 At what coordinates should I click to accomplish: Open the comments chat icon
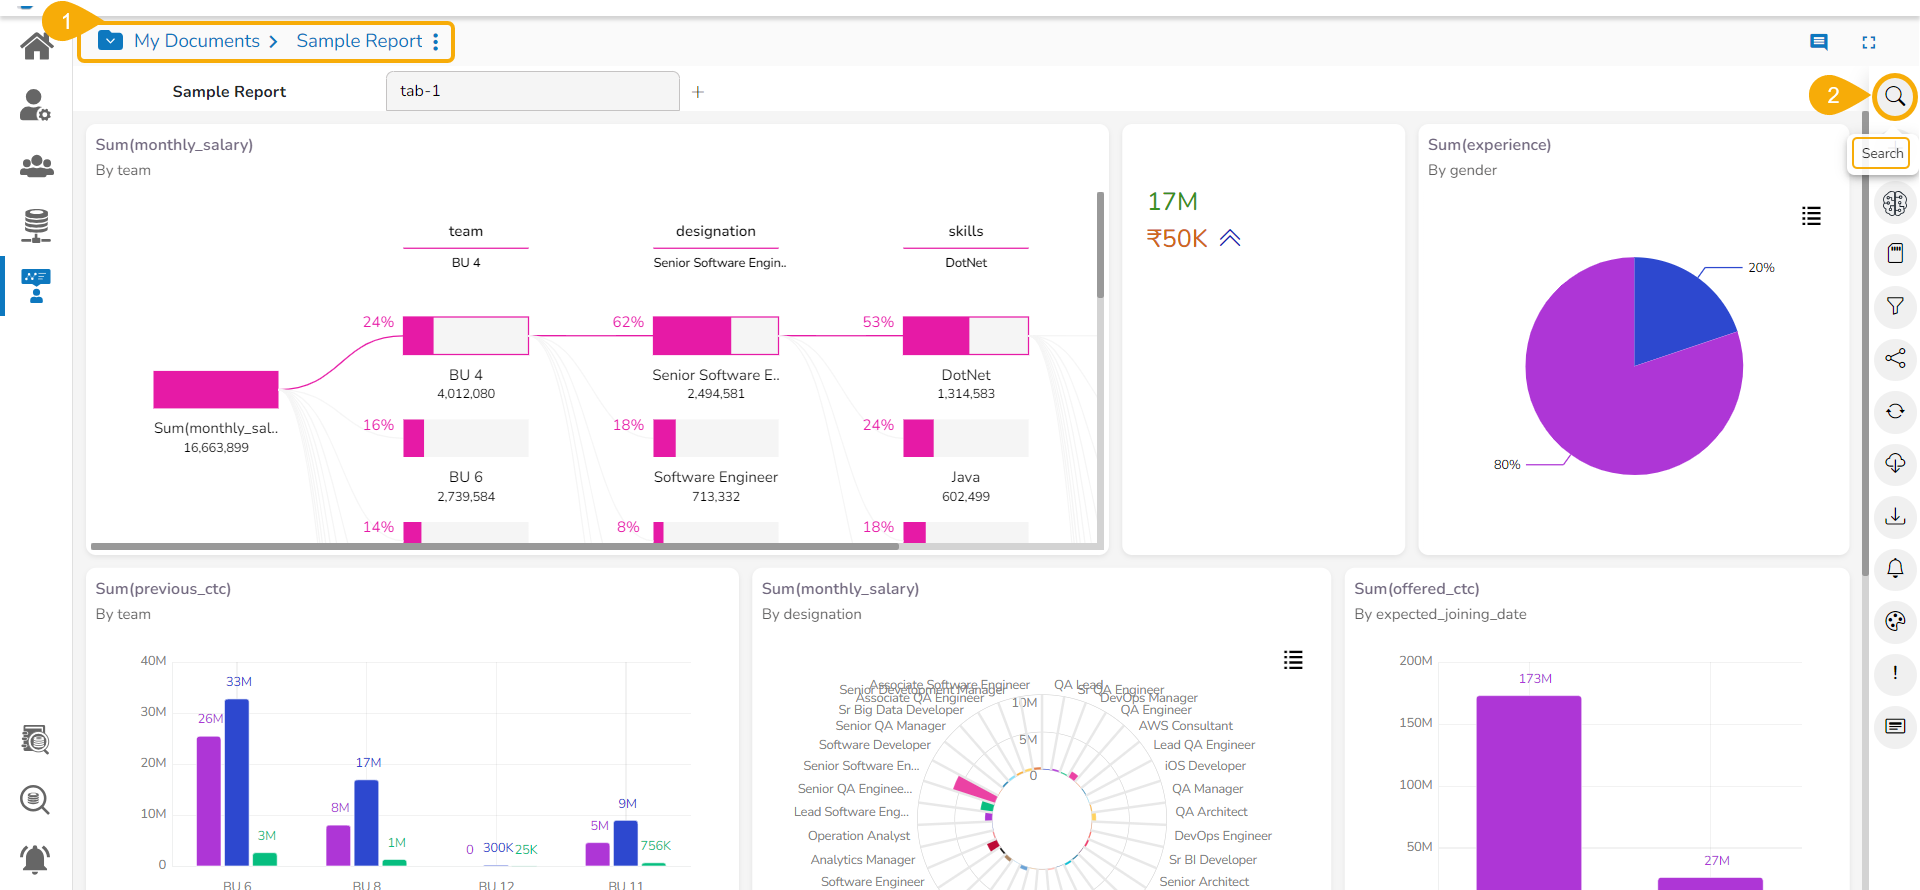tap(1819, 42)
